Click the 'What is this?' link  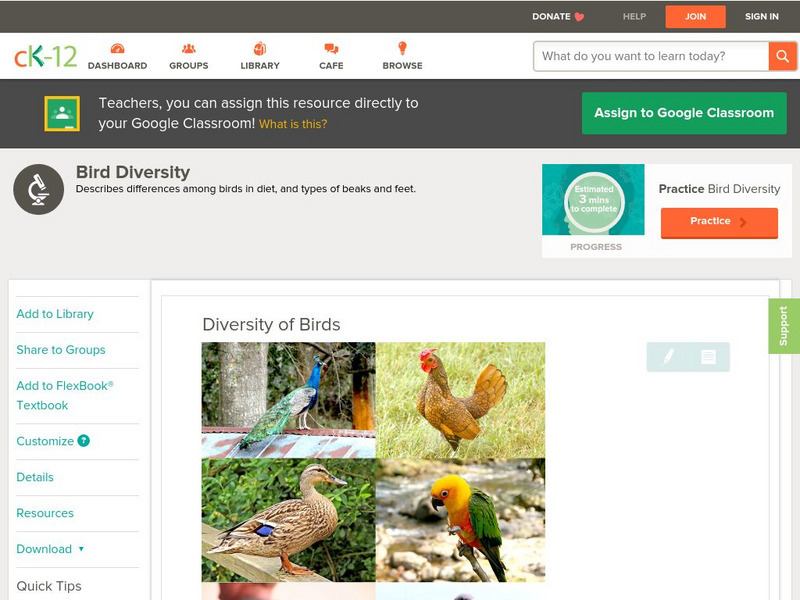pyautogui.click(x=293, y=124)
